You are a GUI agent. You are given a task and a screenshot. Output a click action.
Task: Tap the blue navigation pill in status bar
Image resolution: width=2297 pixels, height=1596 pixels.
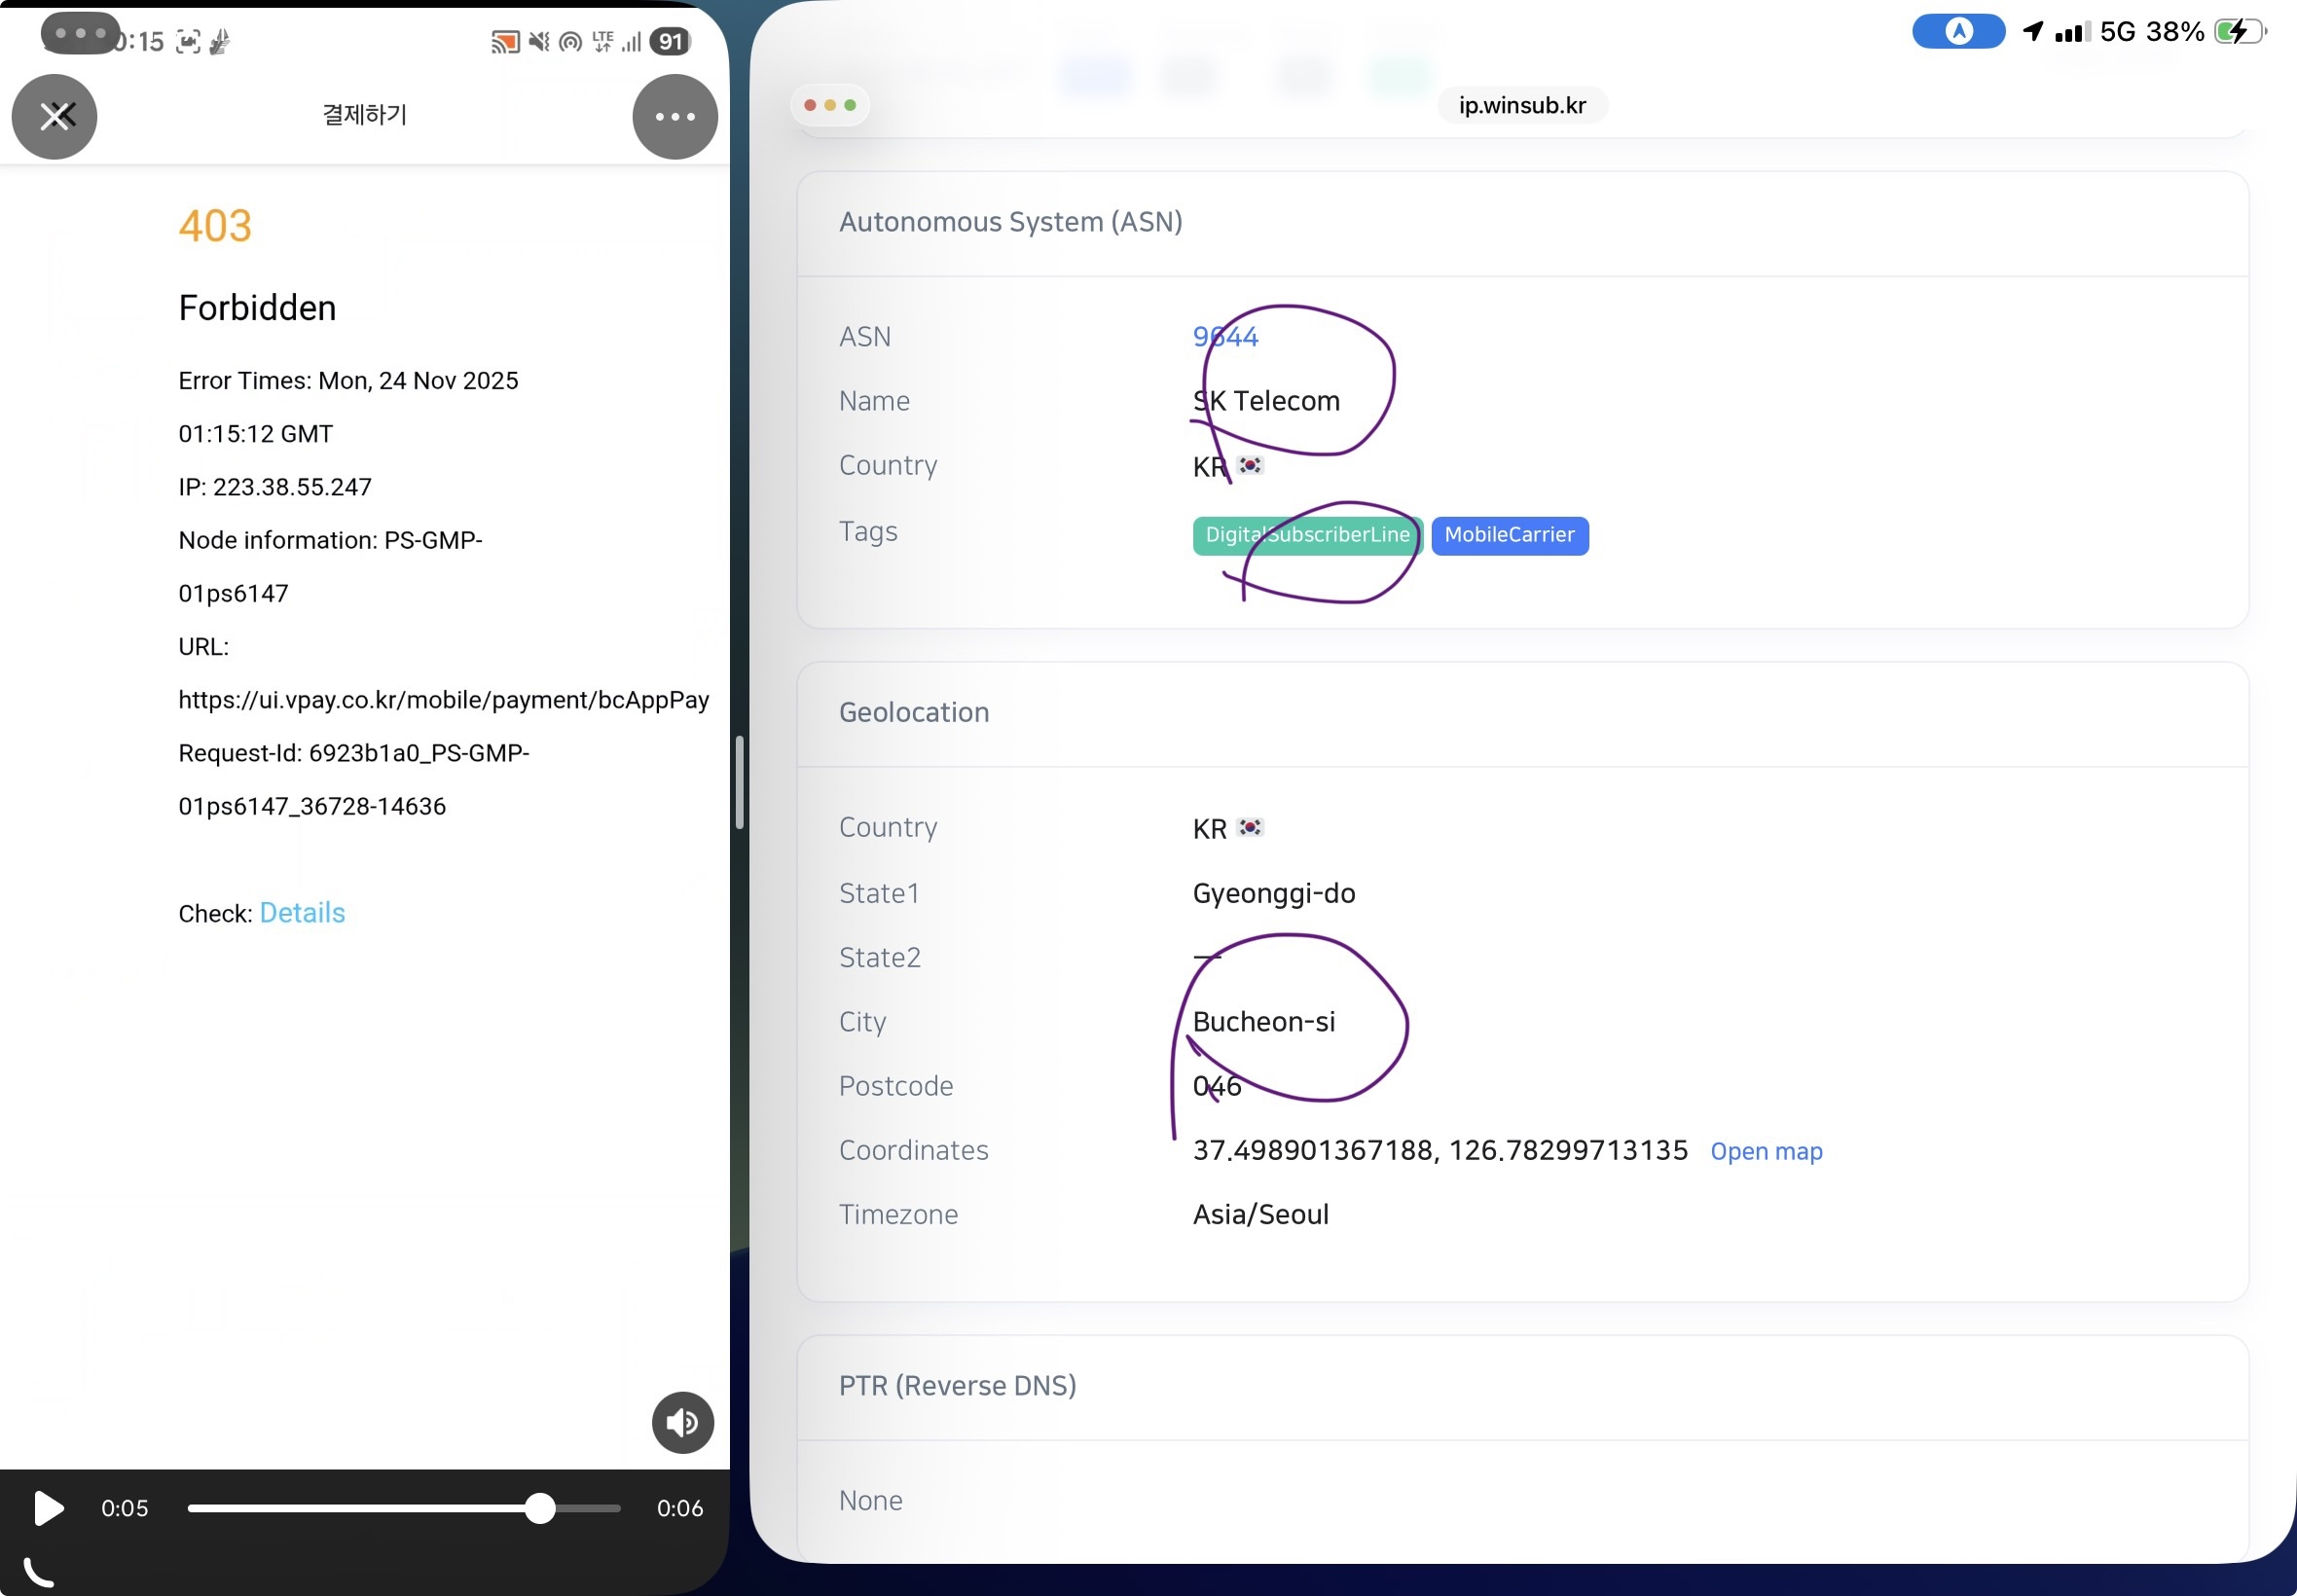click(1958, 32)
